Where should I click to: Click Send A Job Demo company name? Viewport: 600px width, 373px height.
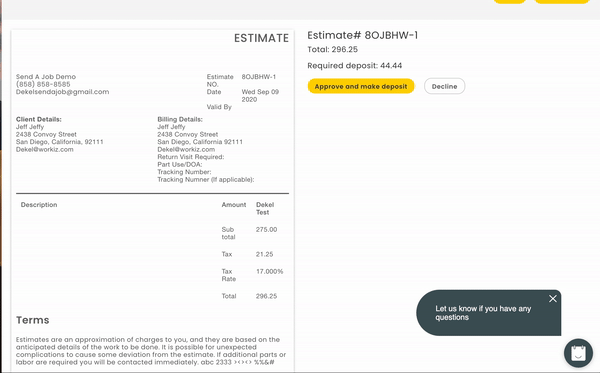coord(46,77)
